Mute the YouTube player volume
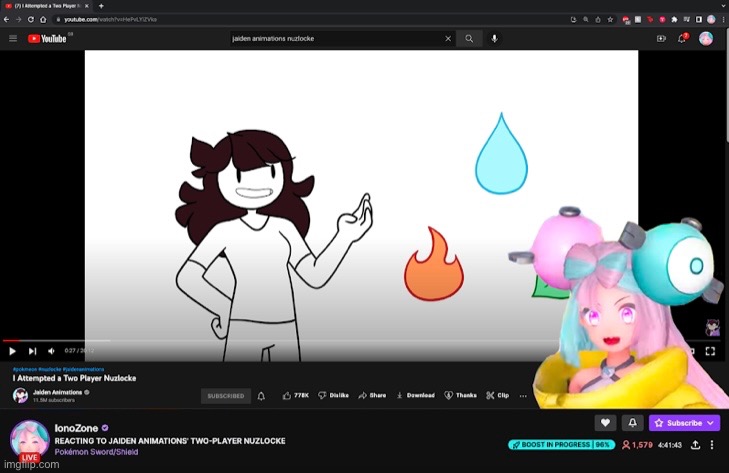 (51, 351)
